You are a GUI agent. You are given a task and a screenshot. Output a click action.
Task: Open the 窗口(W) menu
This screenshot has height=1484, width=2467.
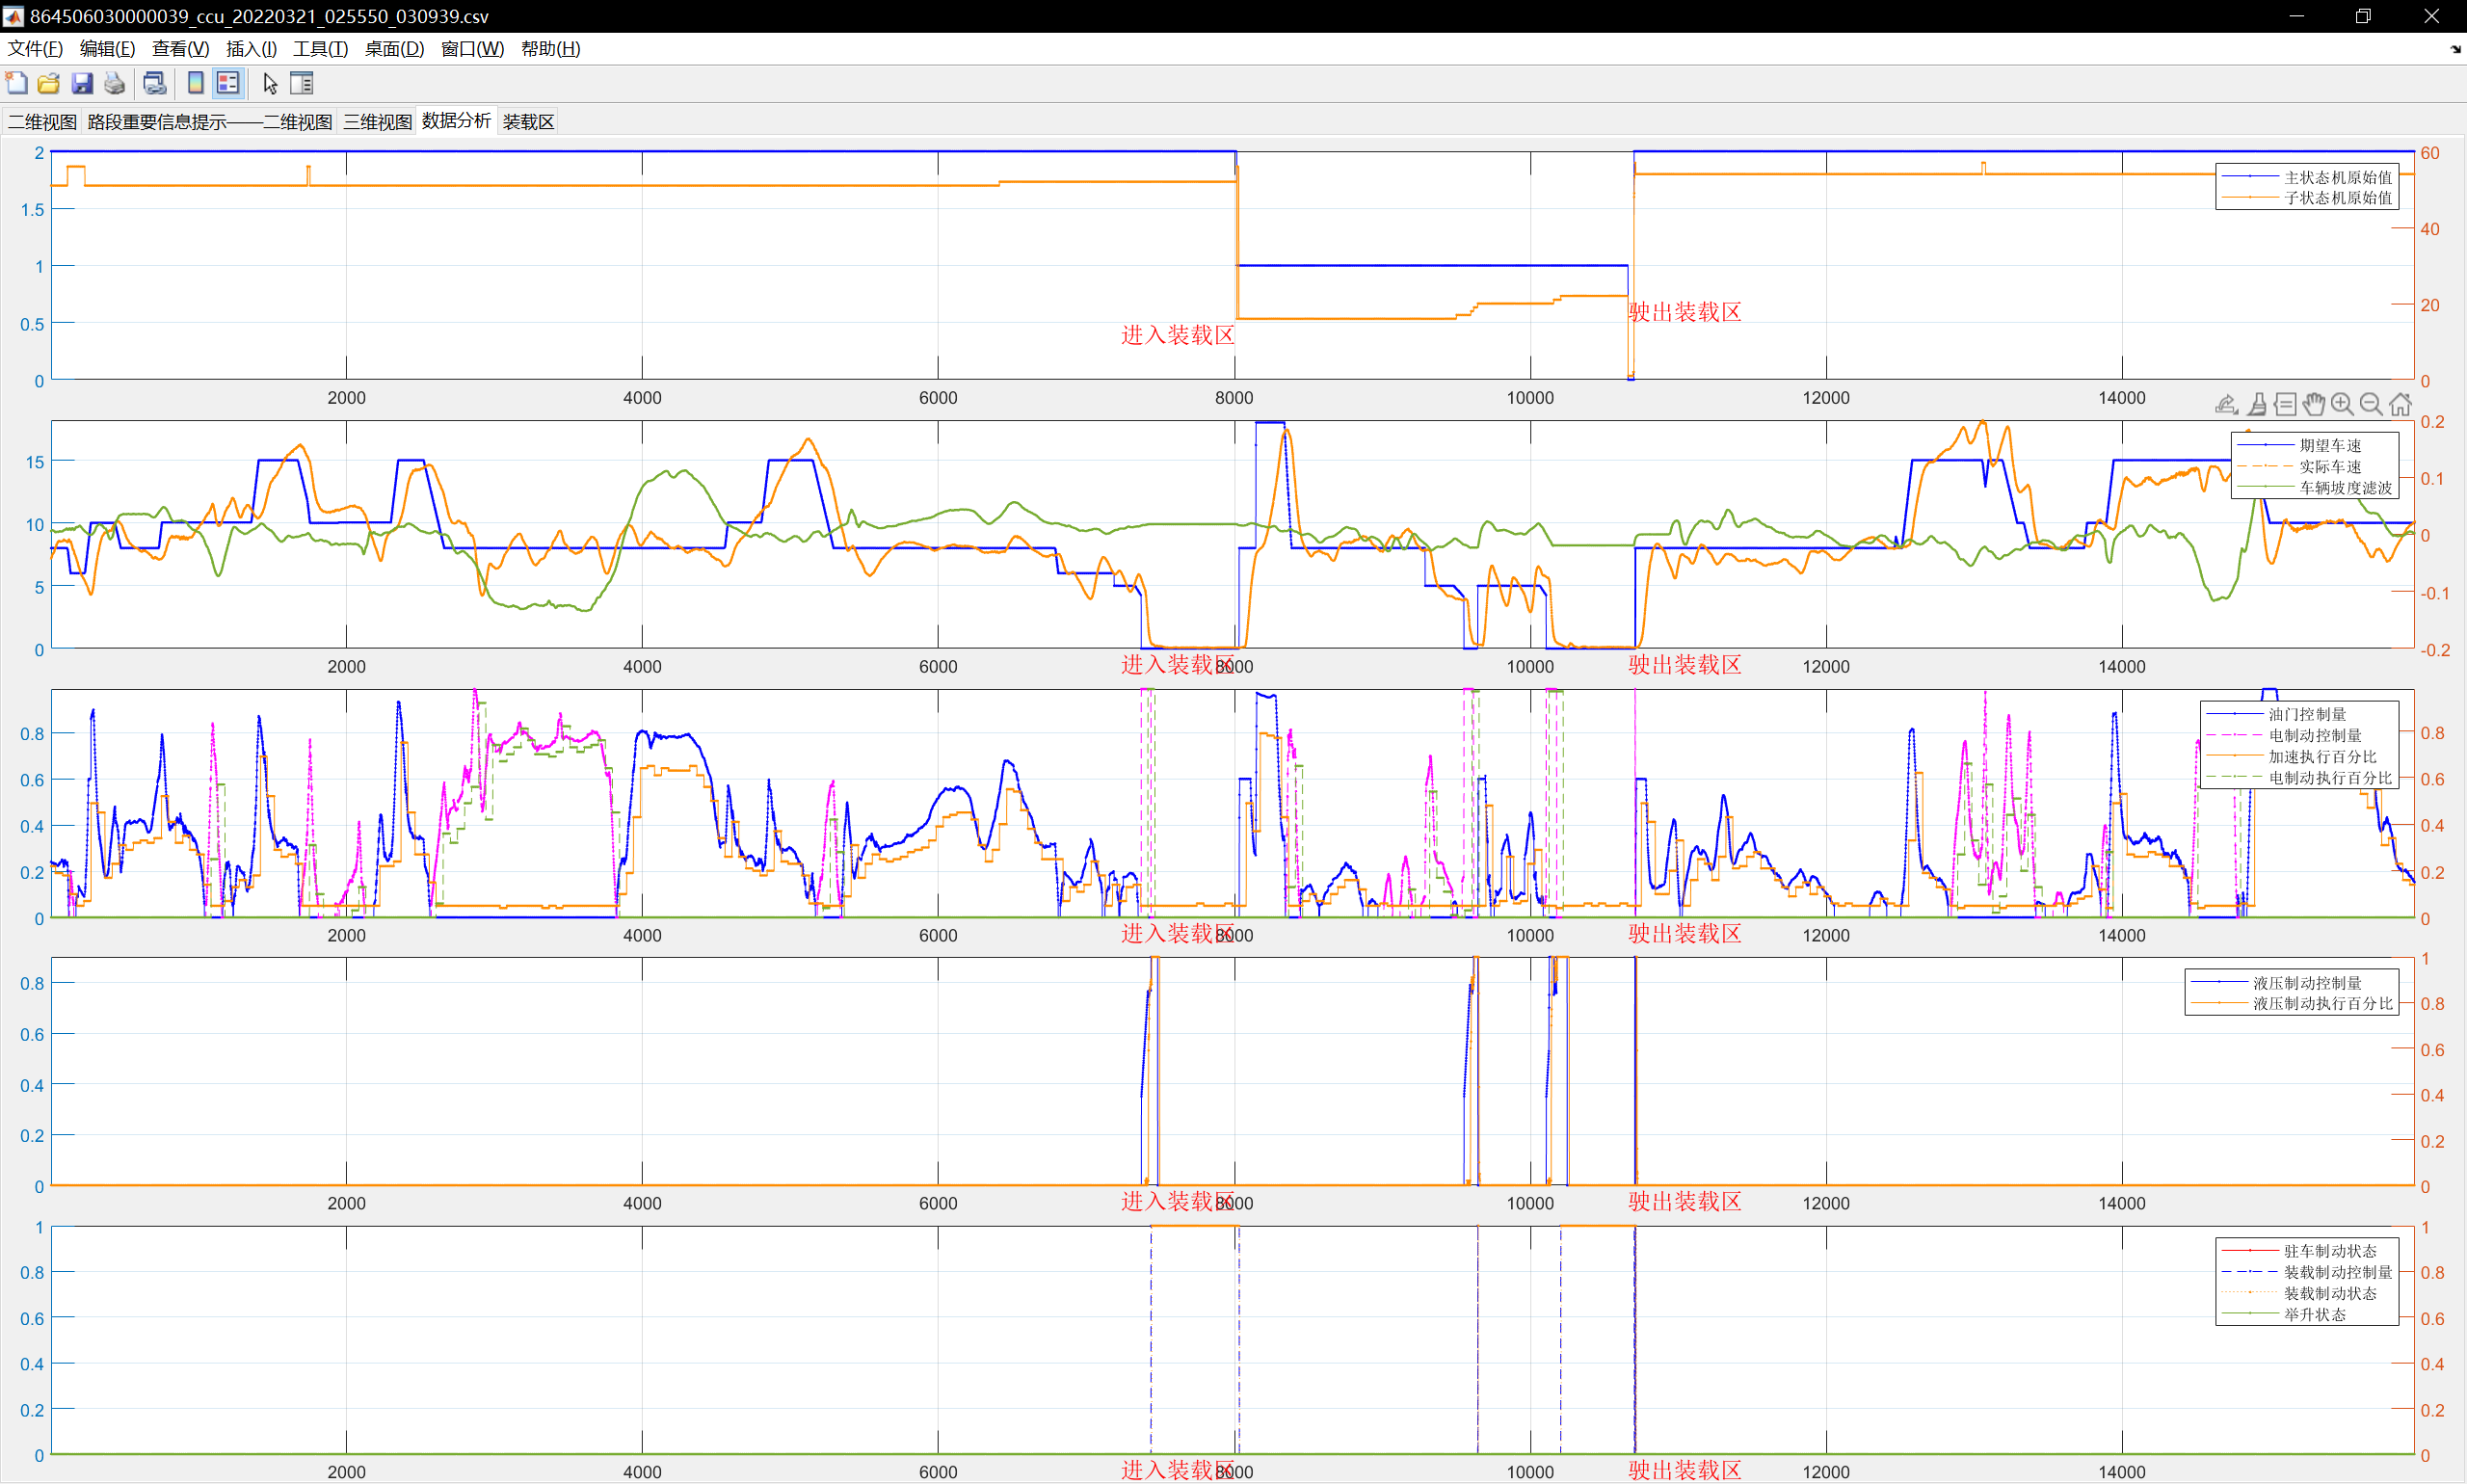click(472, 49)
